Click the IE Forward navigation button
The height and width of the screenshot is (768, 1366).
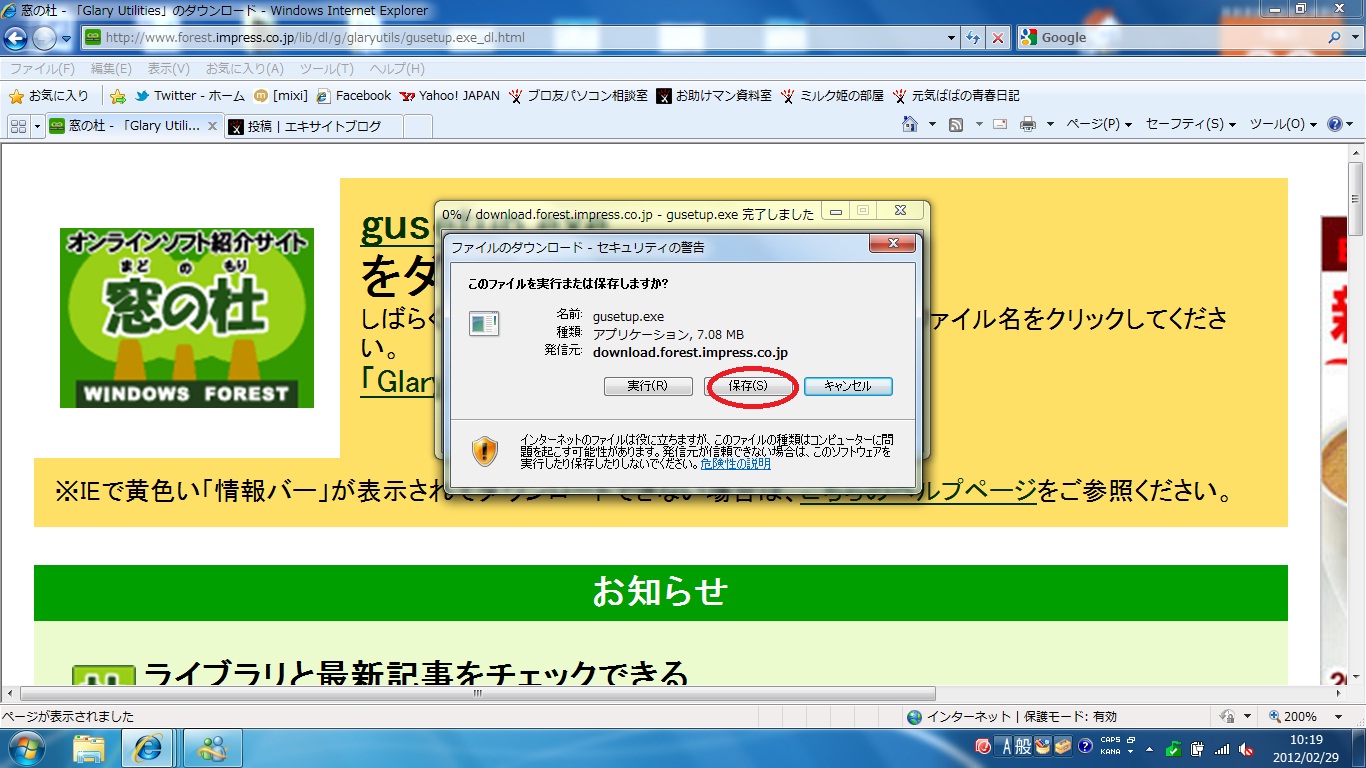[44, 38]
